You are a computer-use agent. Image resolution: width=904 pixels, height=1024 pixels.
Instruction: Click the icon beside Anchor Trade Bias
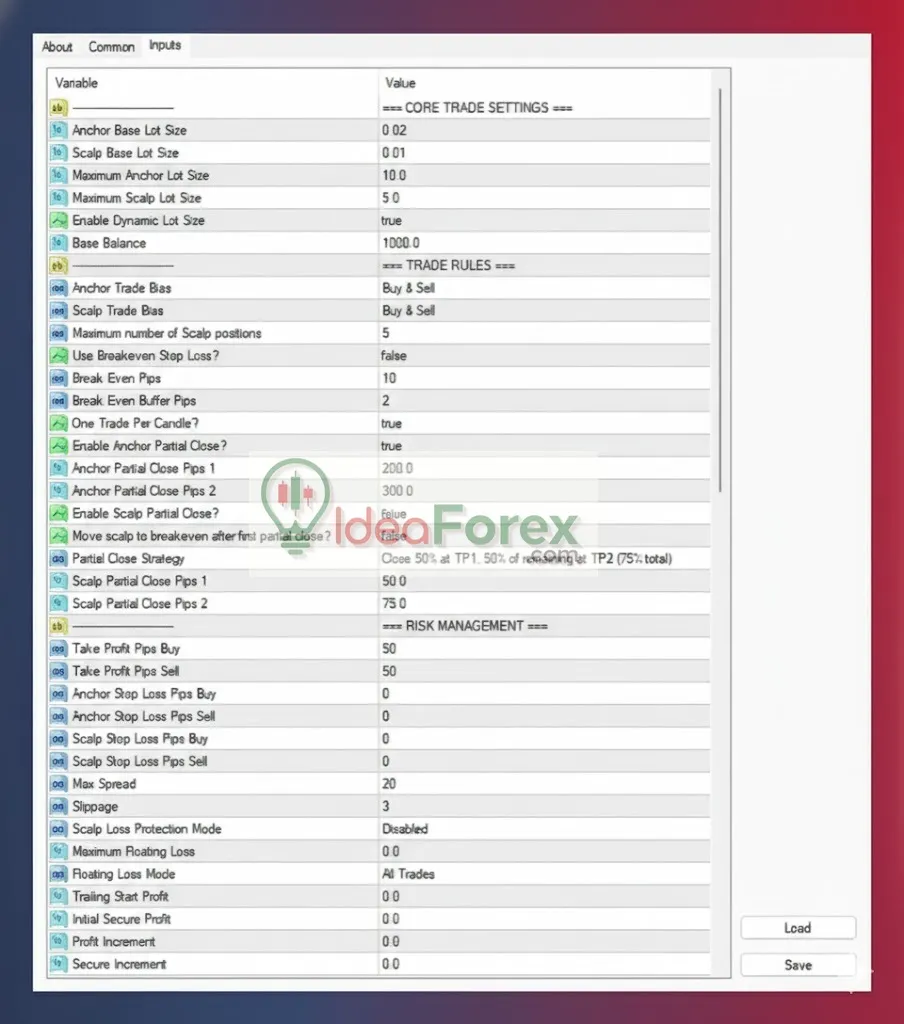click(x=58, y=288)
